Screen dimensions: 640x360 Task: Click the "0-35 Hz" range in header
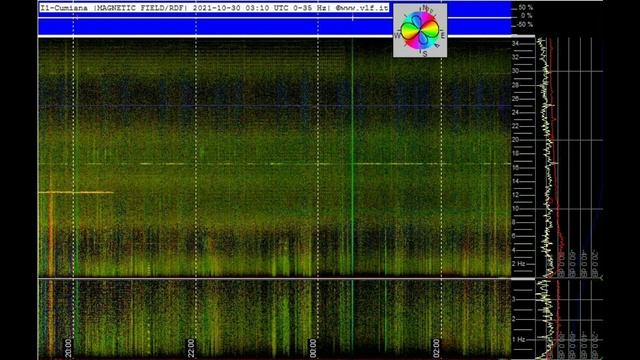pyautogui.click(x=311, y=8)
